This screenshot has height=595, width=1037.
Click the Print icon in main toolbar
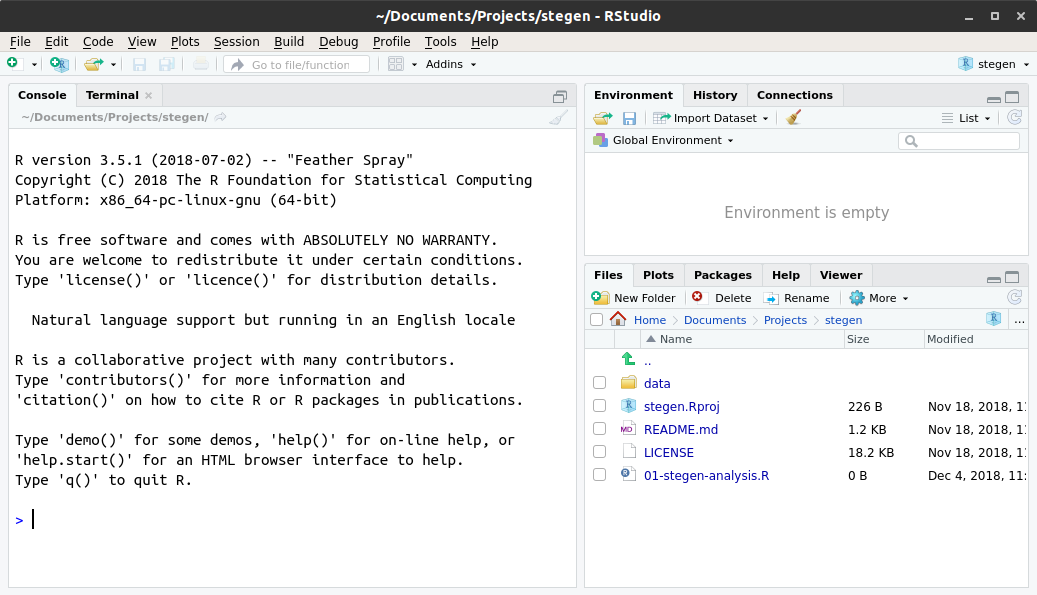tap(200, 64)
